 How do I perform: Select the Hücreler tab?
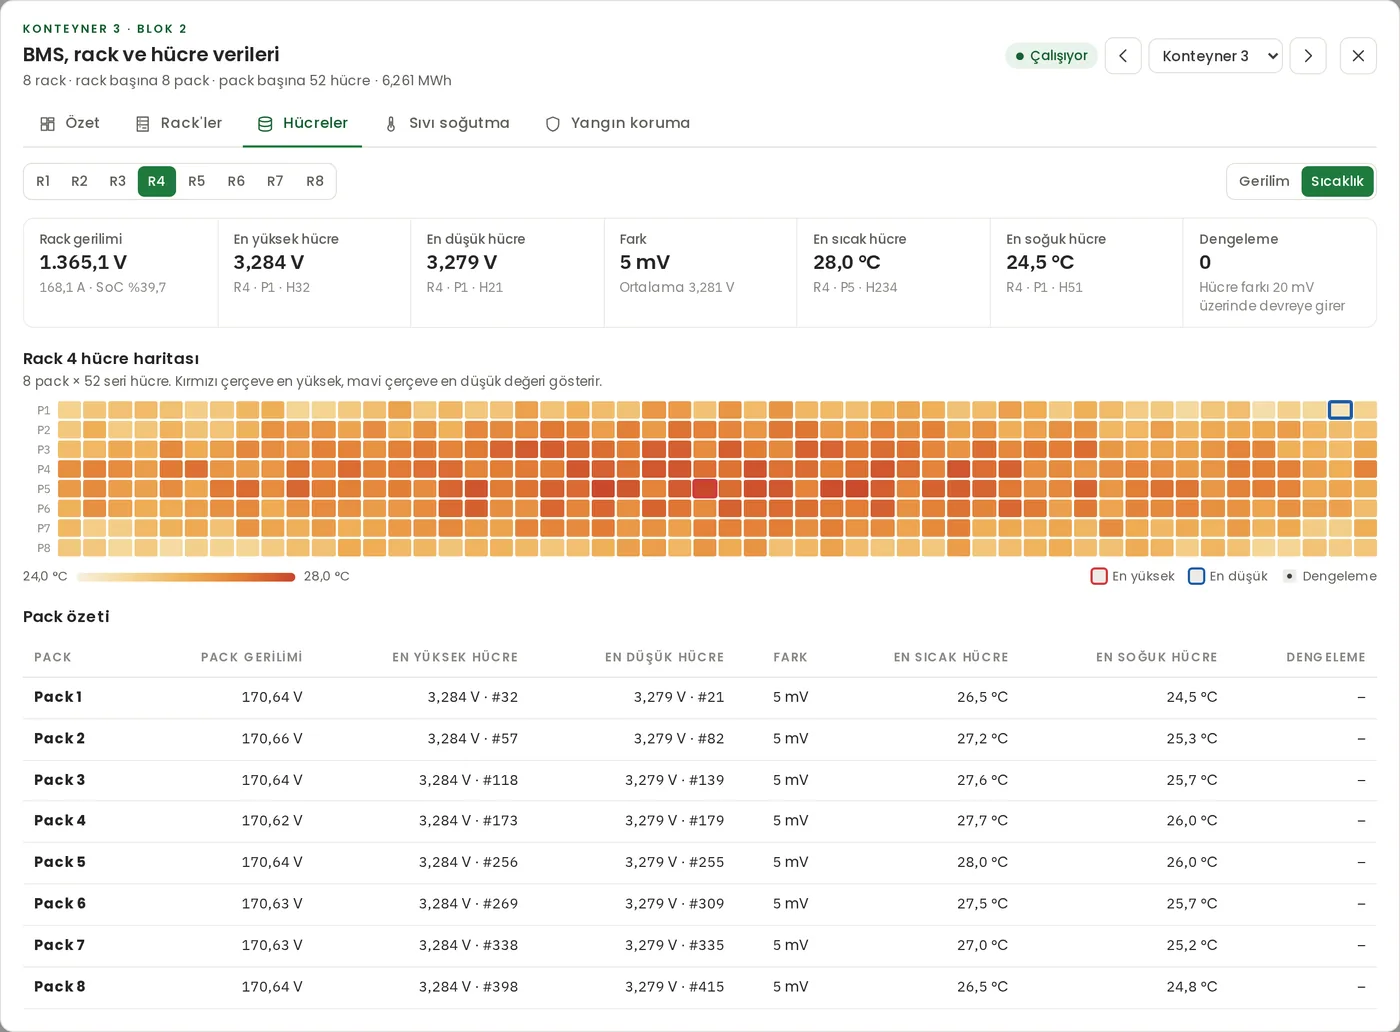(x=302, y=123)
